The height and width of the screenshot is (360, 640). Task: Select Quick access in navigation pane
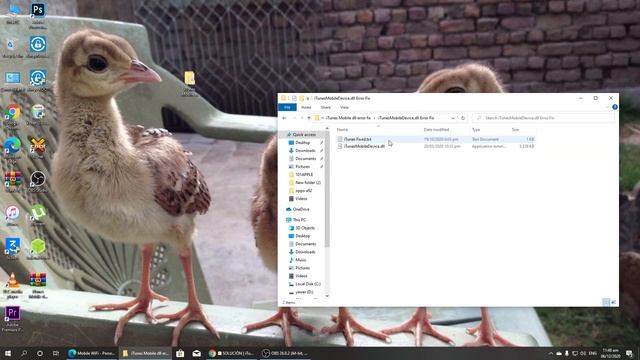pyautogui.click(x=304, y=135)
